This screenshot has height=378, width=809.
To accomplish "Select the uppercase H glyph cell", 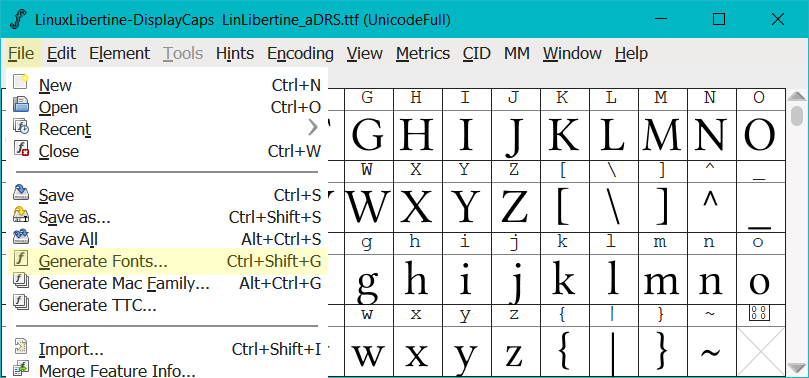I will pyautogui.click(x=417, y=135).
